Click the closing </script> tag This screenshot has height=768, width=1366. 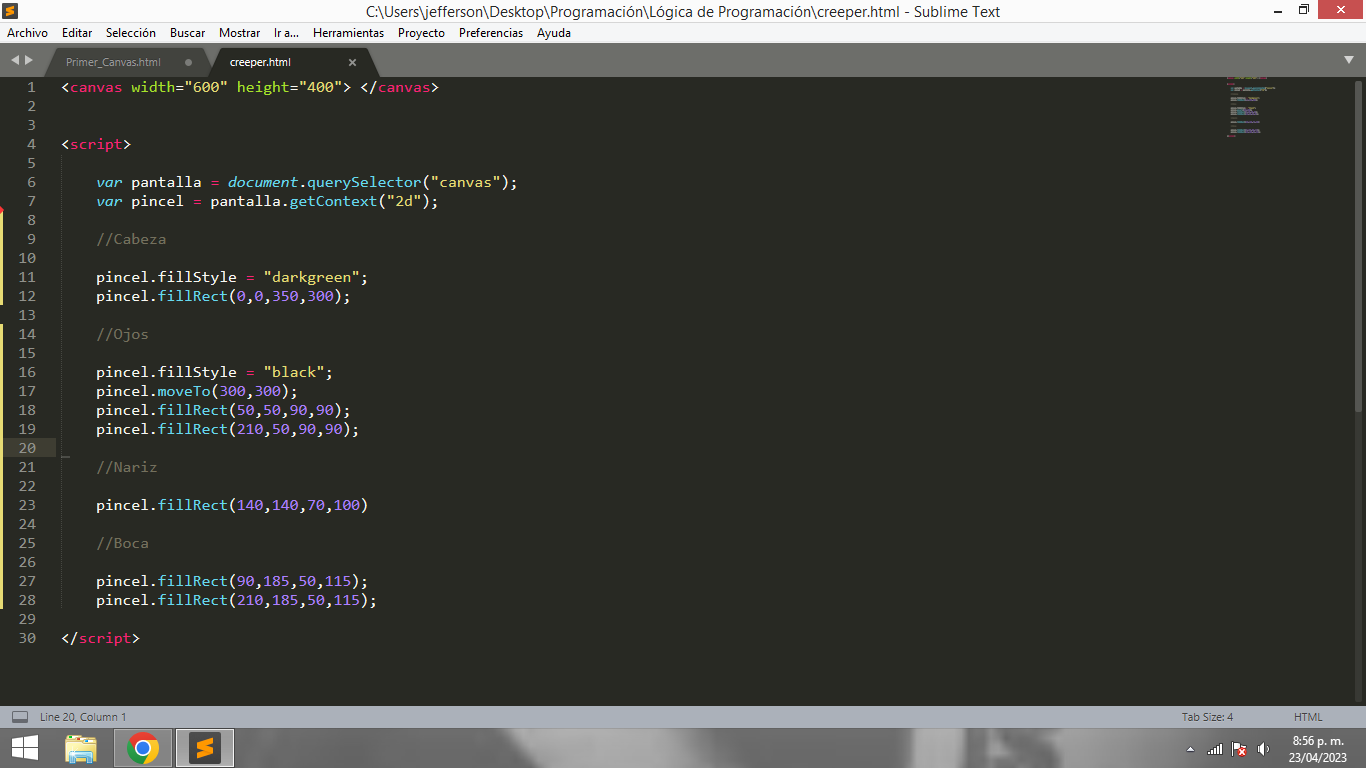coord(101,638)
